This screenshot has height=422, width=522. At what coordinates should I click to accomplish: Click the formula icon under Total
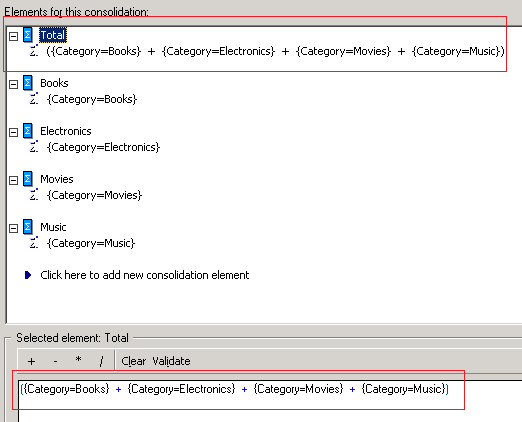tap(34, 51)
